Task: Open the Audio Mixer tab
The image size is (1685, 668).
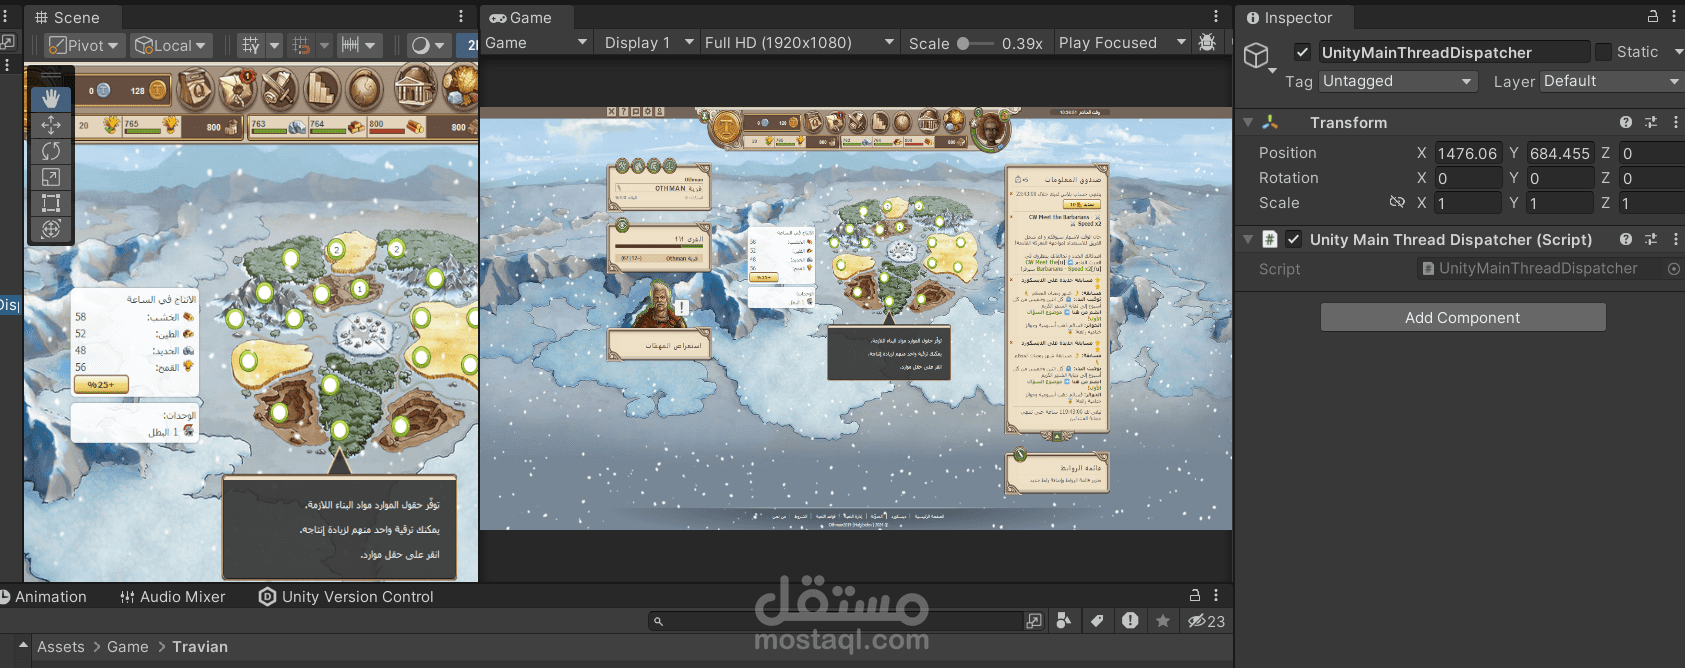Action: click(173, 597)
